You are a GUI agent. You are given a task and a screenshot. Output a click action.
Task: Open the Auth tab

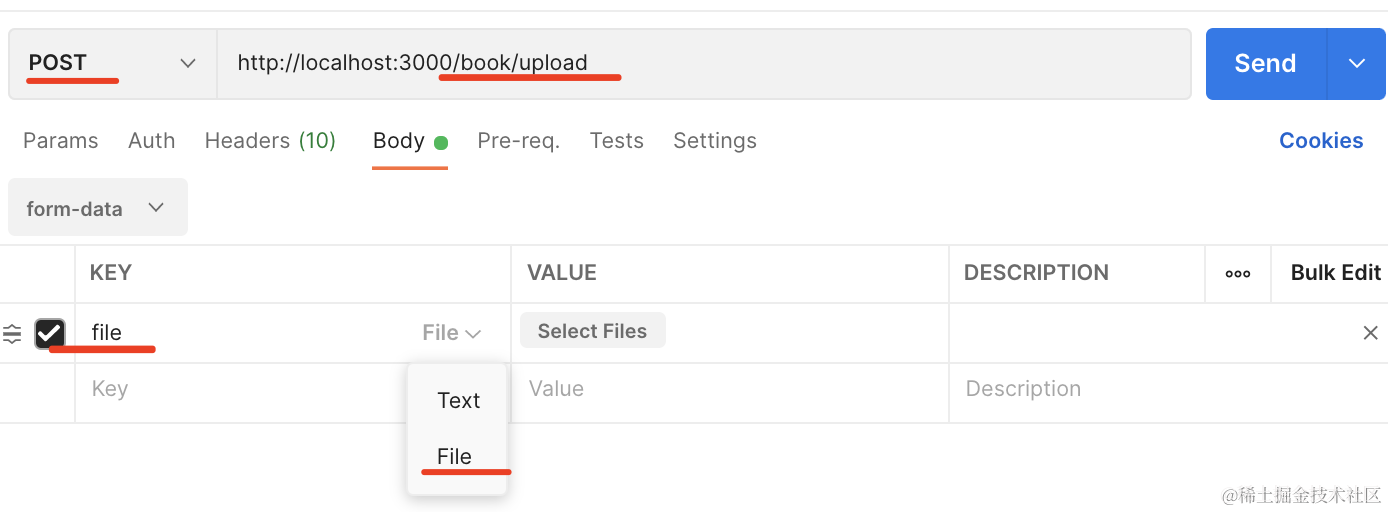[152, 141]
